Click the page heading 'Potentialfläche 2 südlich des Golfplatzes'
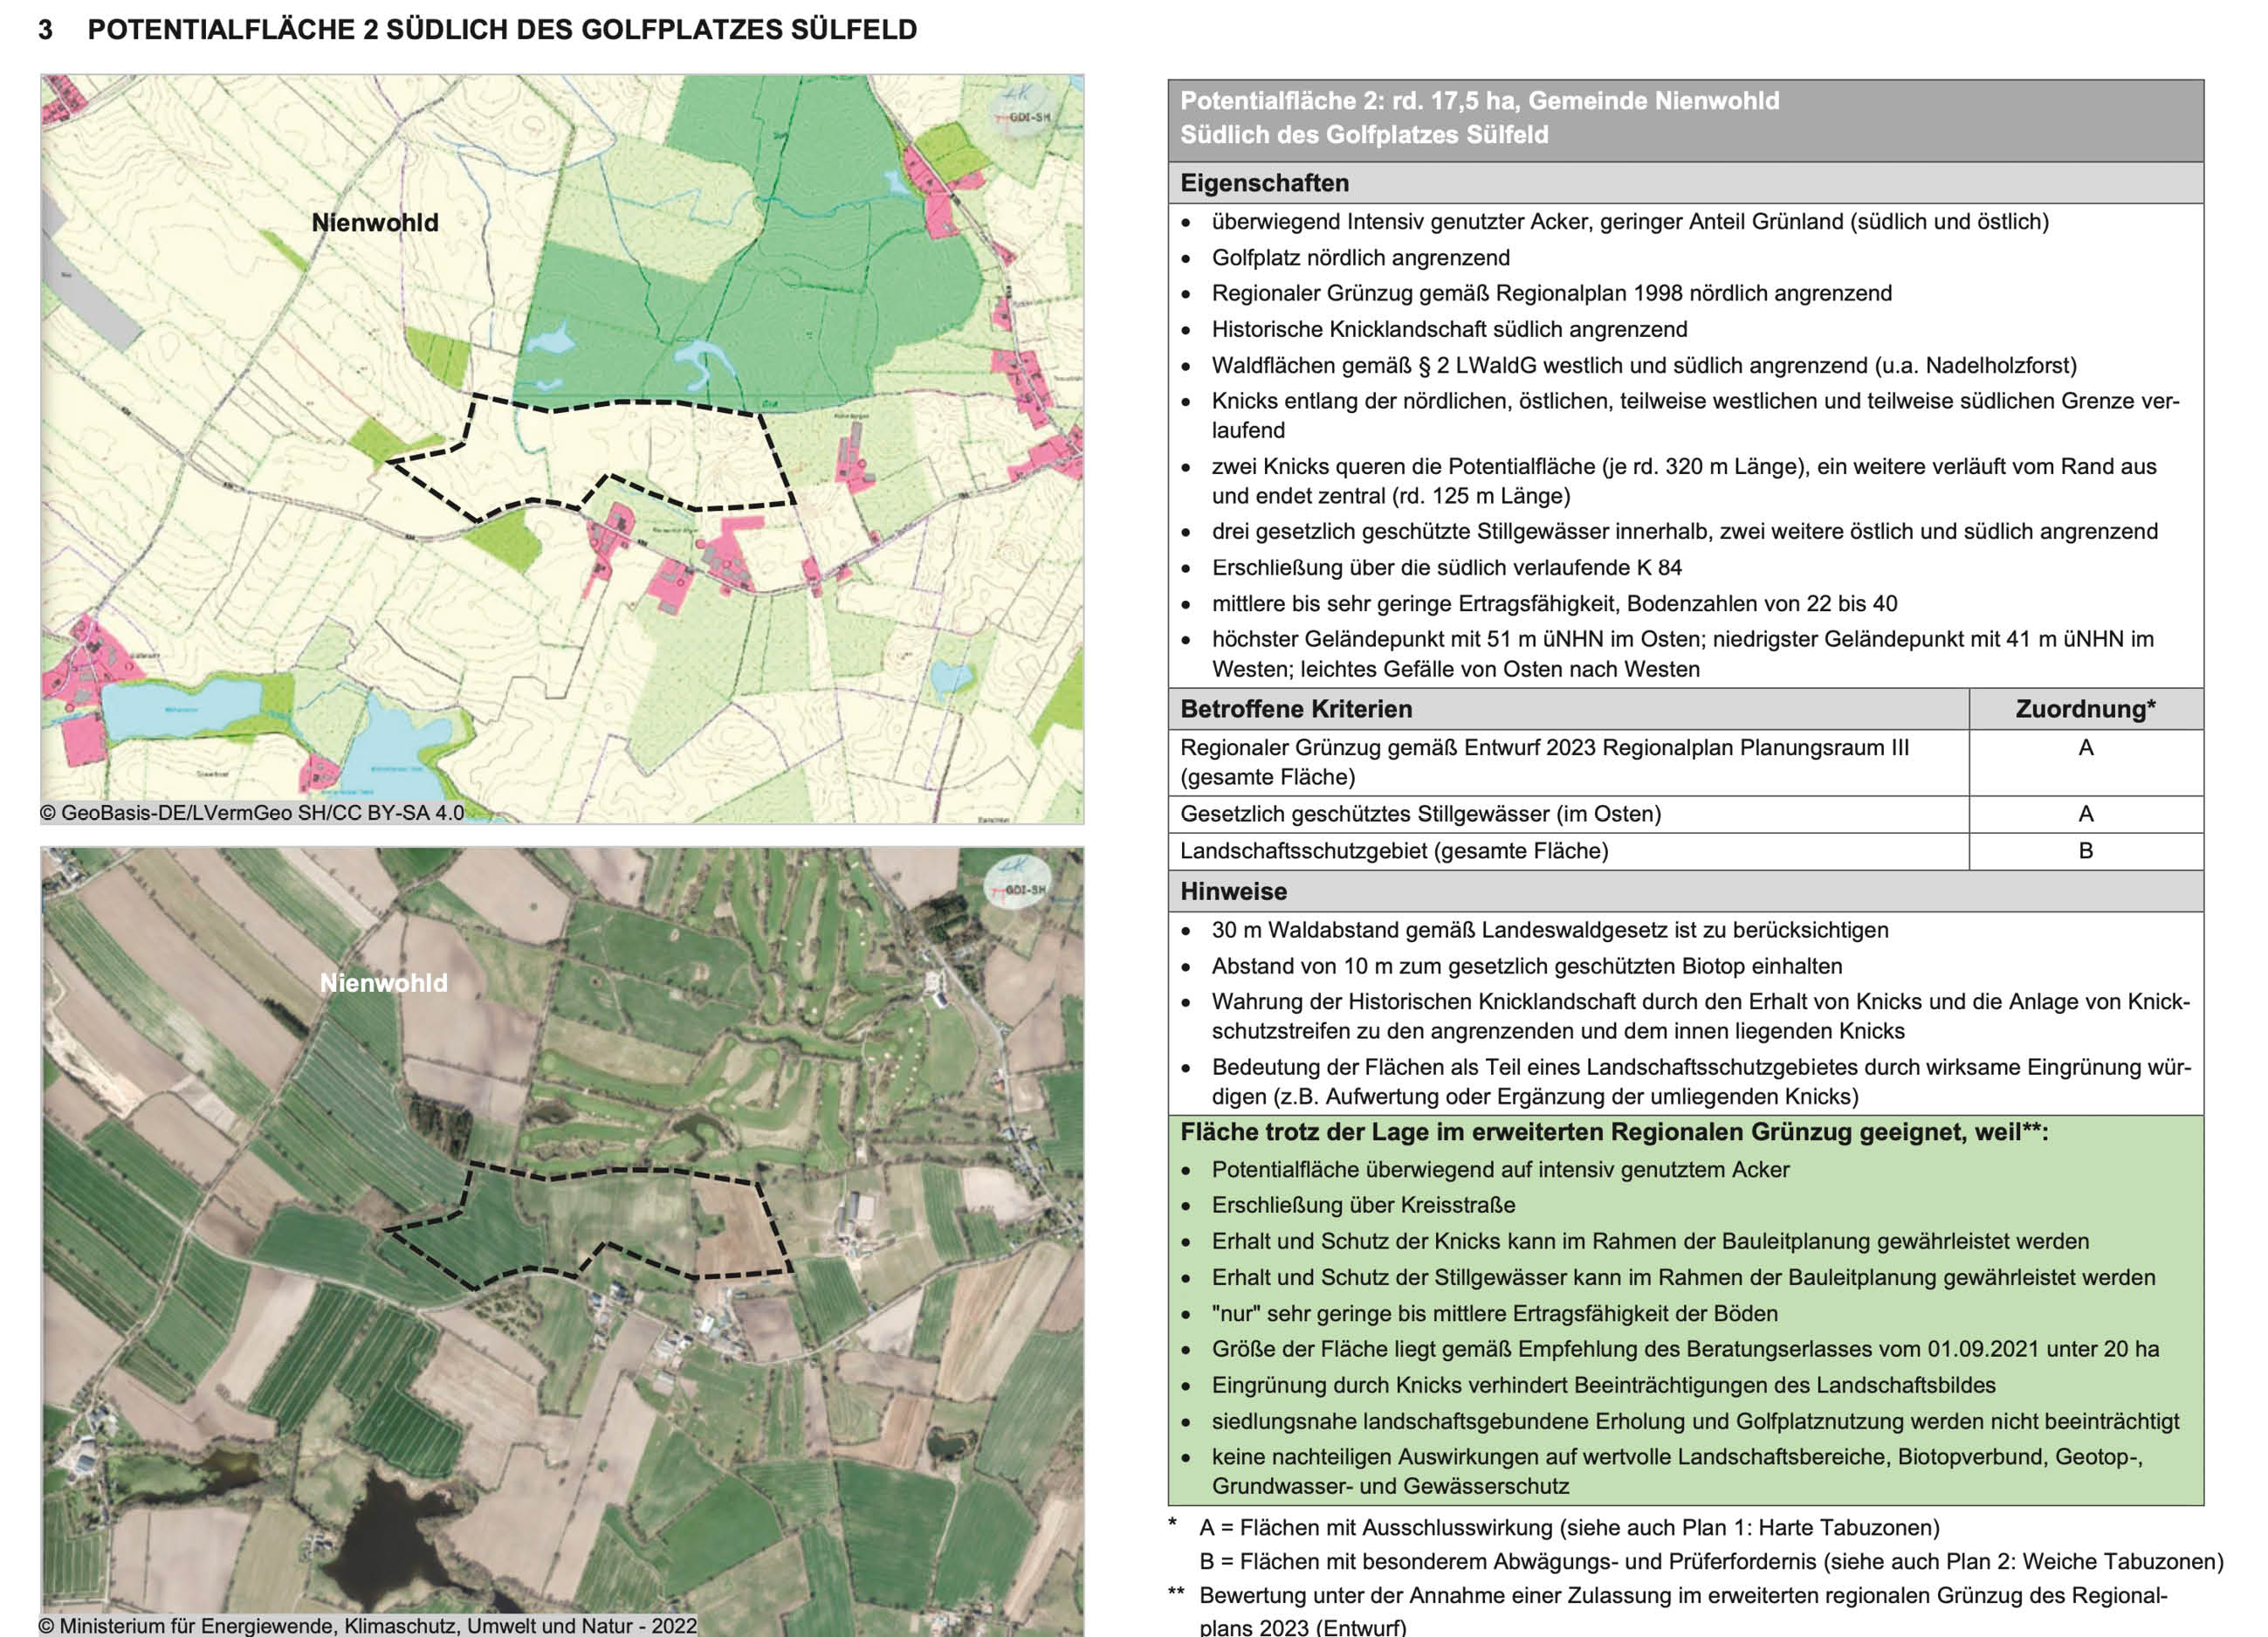 (502, 29)
